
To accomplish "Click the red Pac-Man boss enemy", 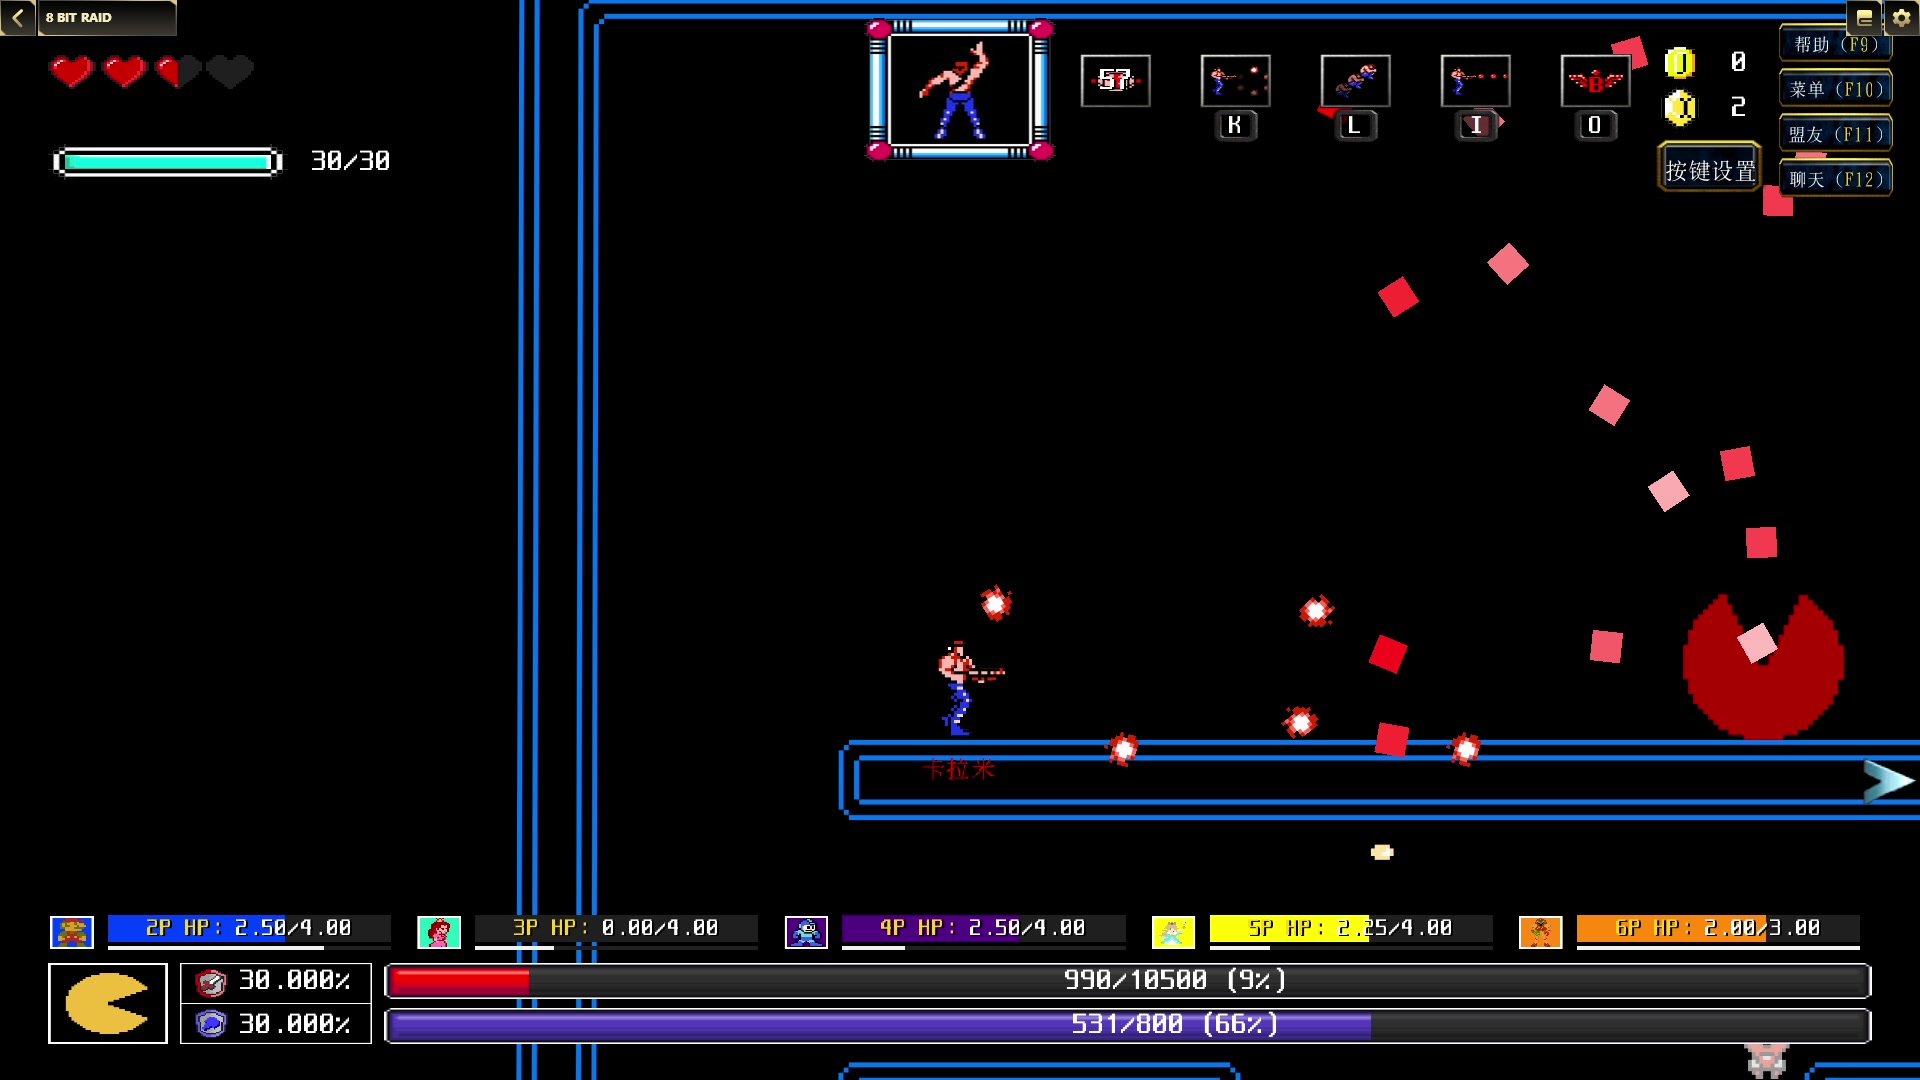I will tap(1763, 667).
